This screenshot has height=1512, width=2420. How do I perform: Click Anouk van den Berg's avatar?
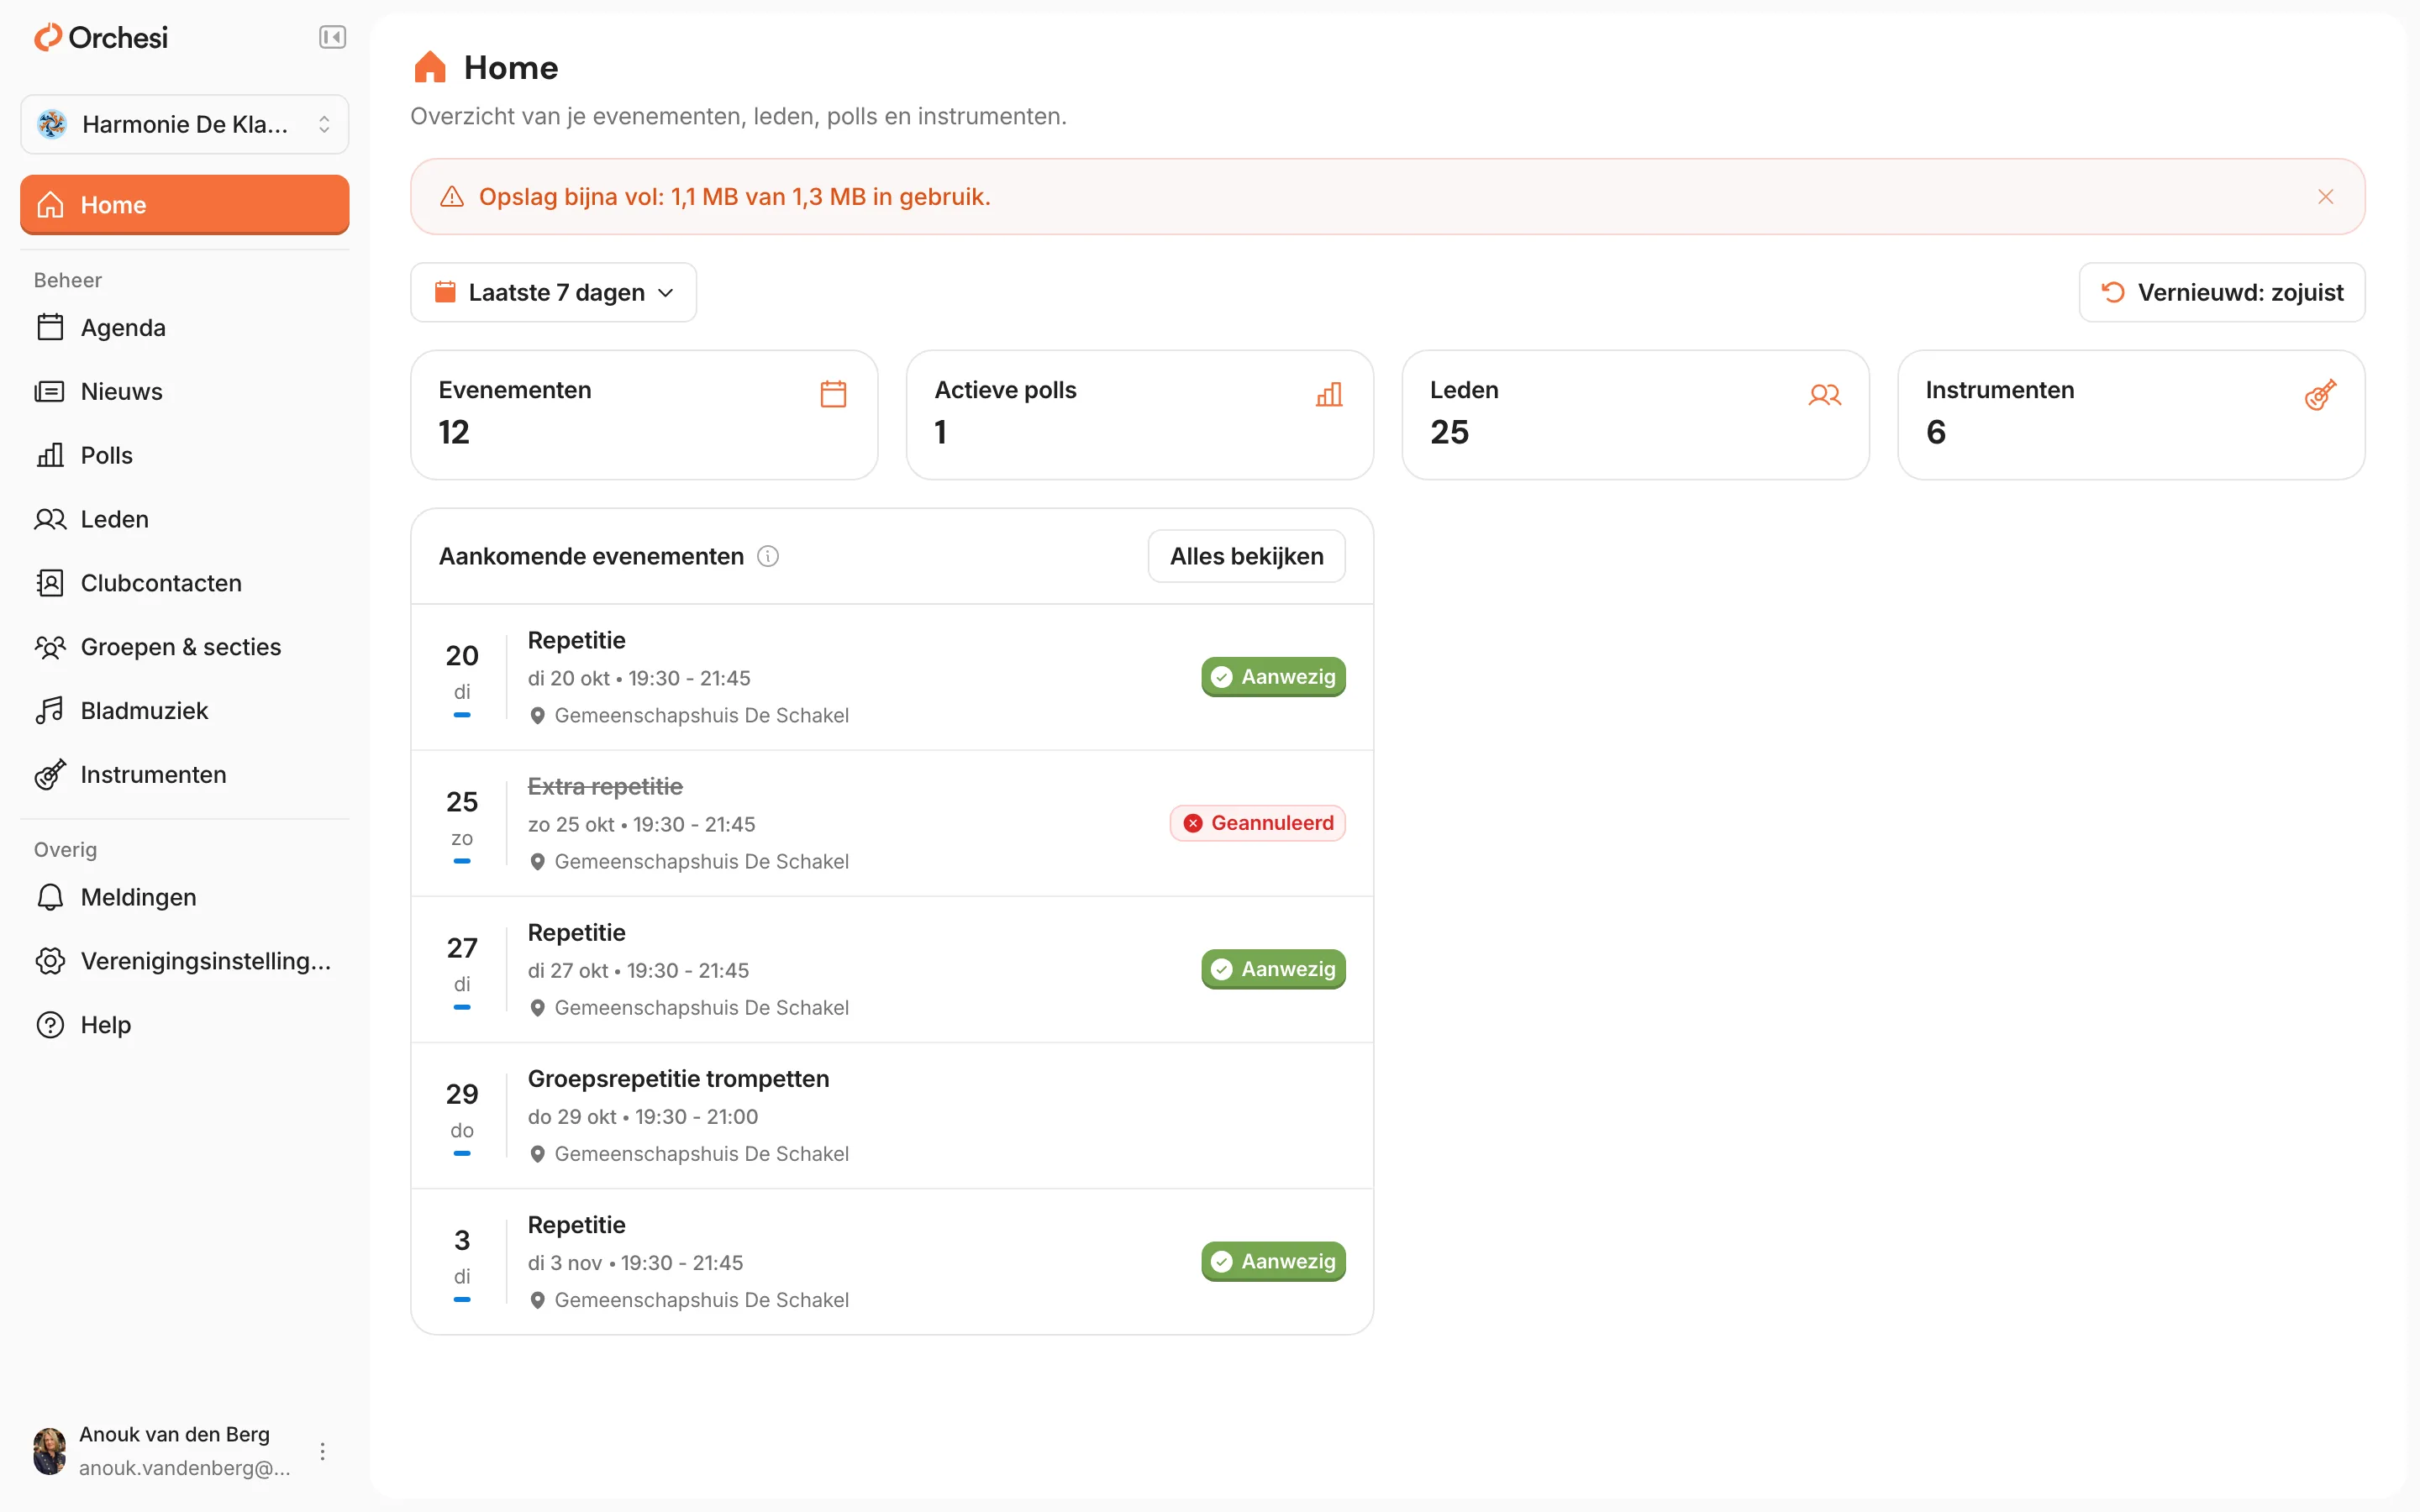(x=50, y=1451)
